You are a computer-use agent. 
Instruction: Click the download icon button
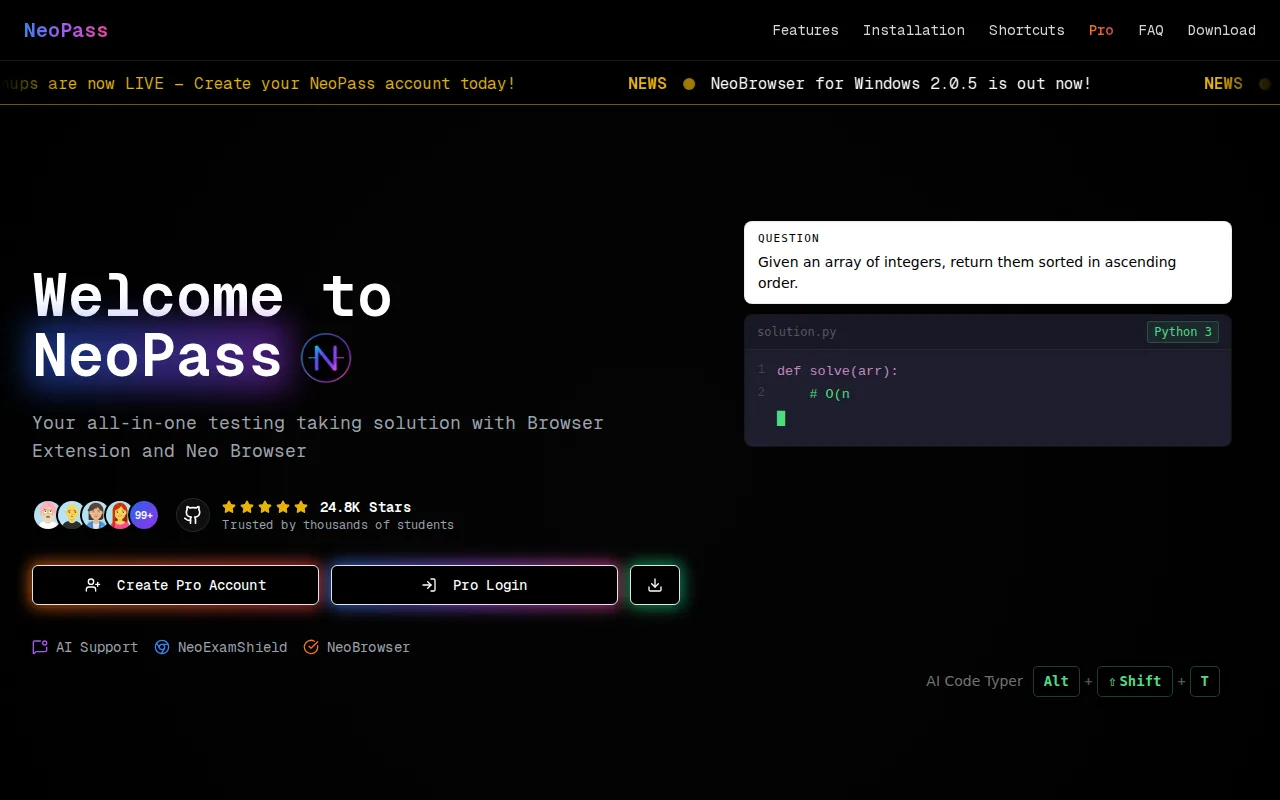pos(655,585)
